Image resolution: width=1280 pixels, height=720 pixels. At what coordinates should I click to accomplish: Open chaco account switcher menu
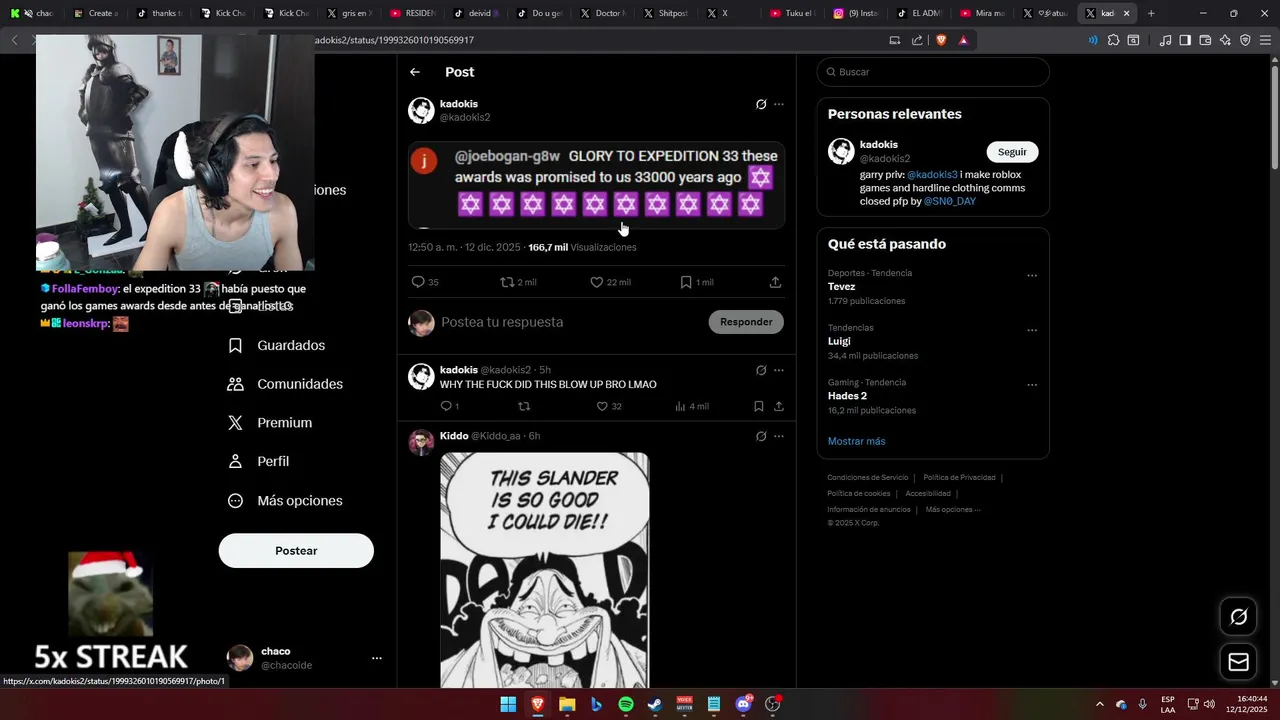coord(305,658)
